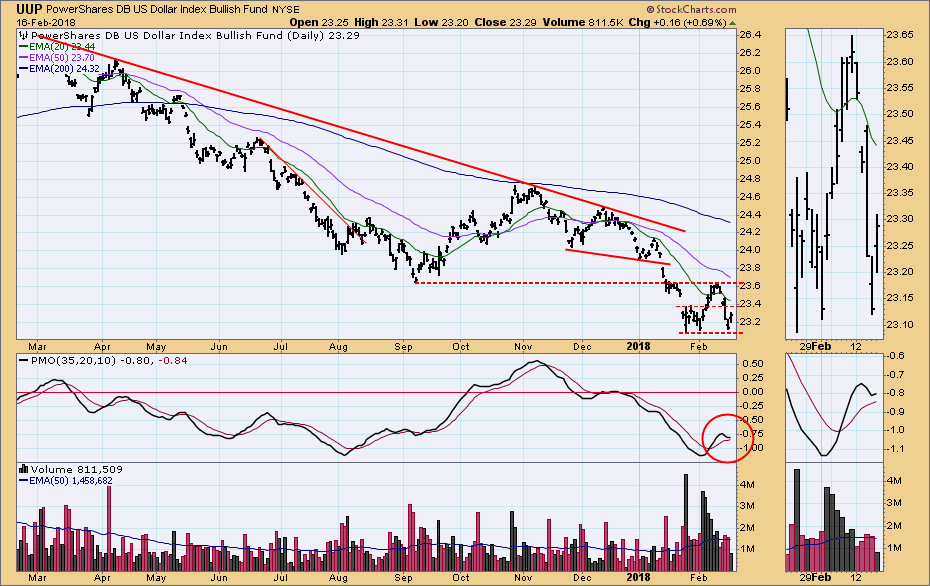The image size is (930, 586).
Task: Click the Volume 811,509 legend label
Action: pyautogui.click(x=77, y=469)
